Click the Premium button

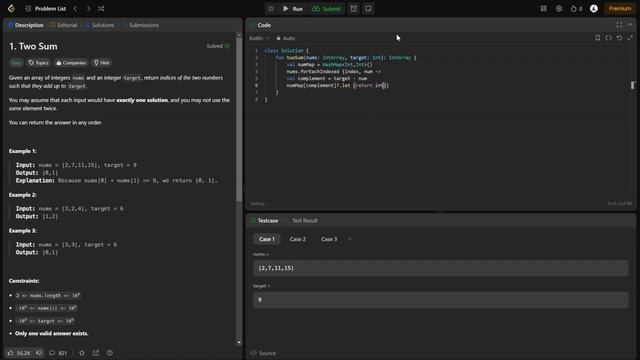point(620,9)
